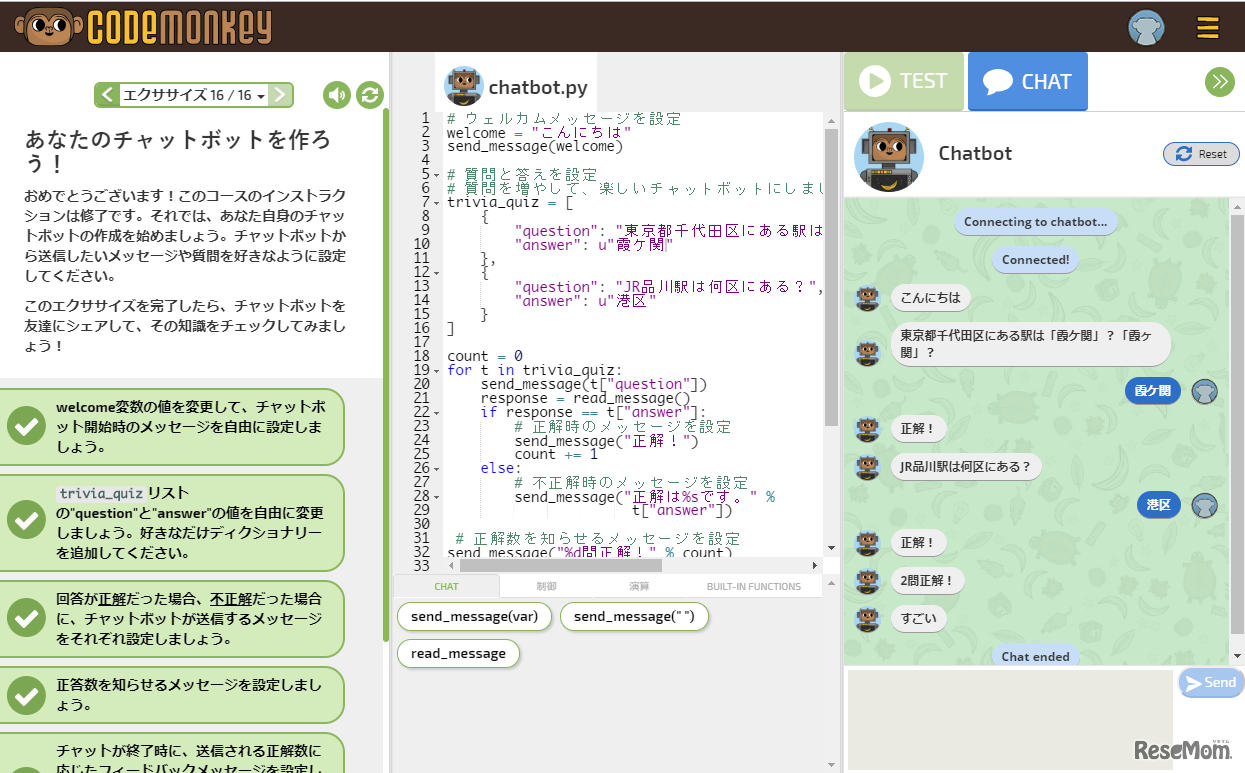
Task: Open the エクササイズ 16 / 16 dropdown
Action: click(x=193, y=95)
